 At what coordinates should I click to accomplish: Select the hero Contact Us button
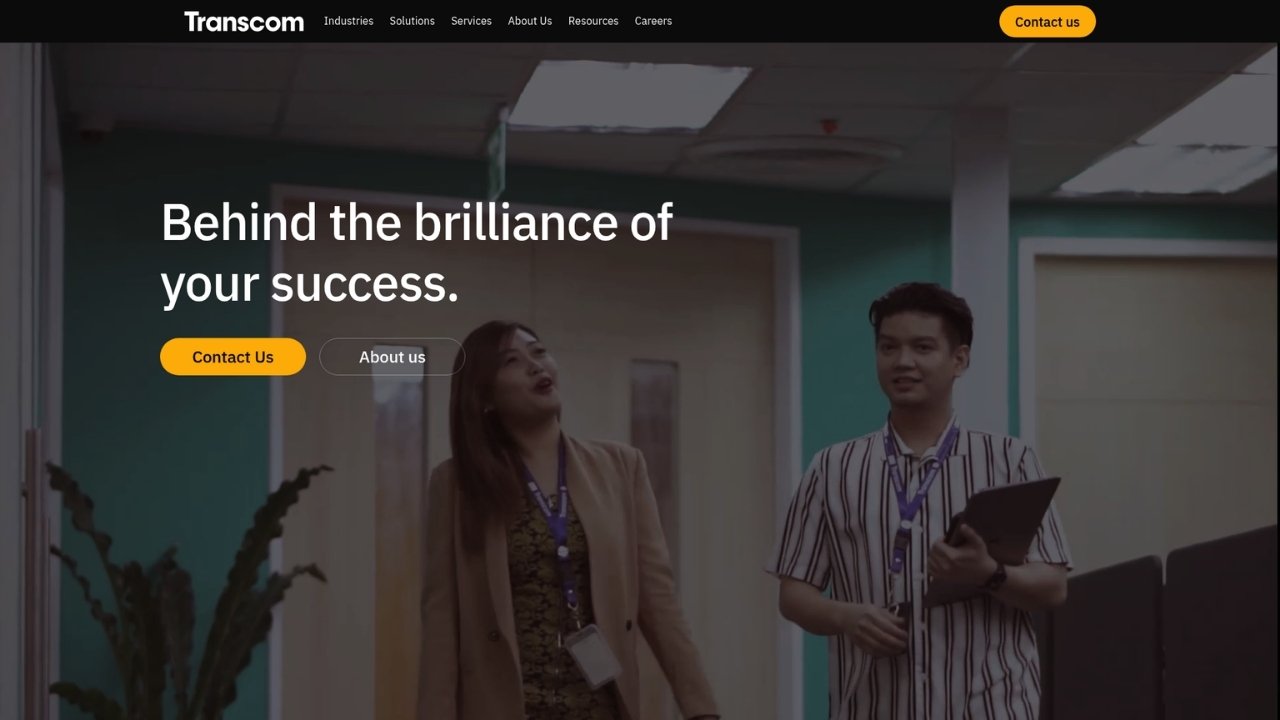(x=233, y=357)
